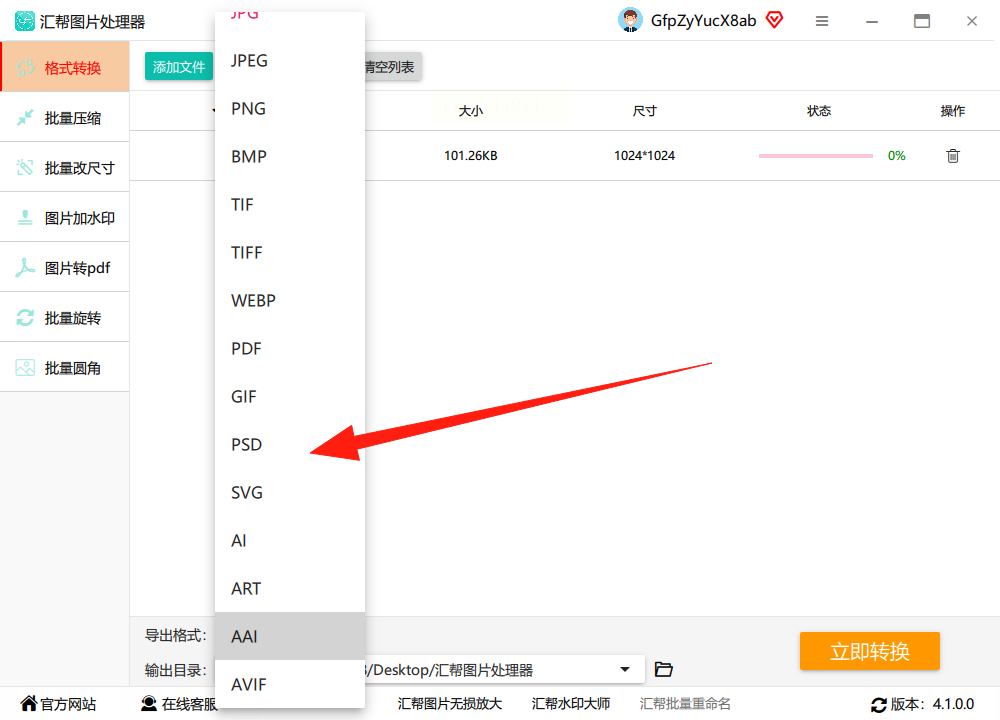Click the 在线客服 support icon
Screen dimensions: 1000x720
pyautogui.click(x=149, y=703)
